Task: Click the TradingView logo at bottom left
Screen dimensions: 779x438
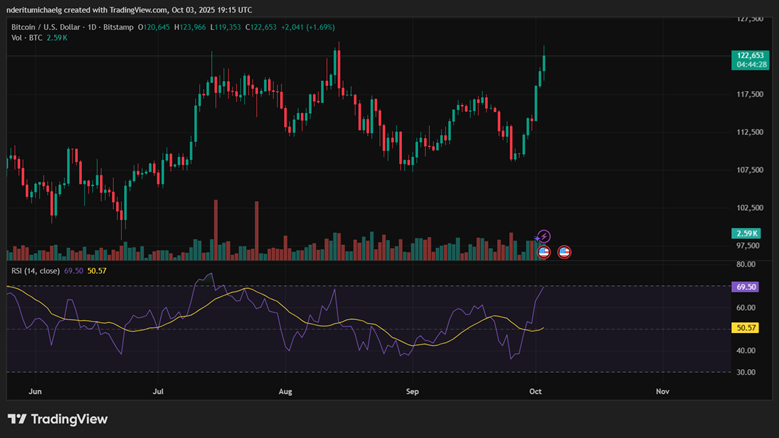Action: [57, 419]
